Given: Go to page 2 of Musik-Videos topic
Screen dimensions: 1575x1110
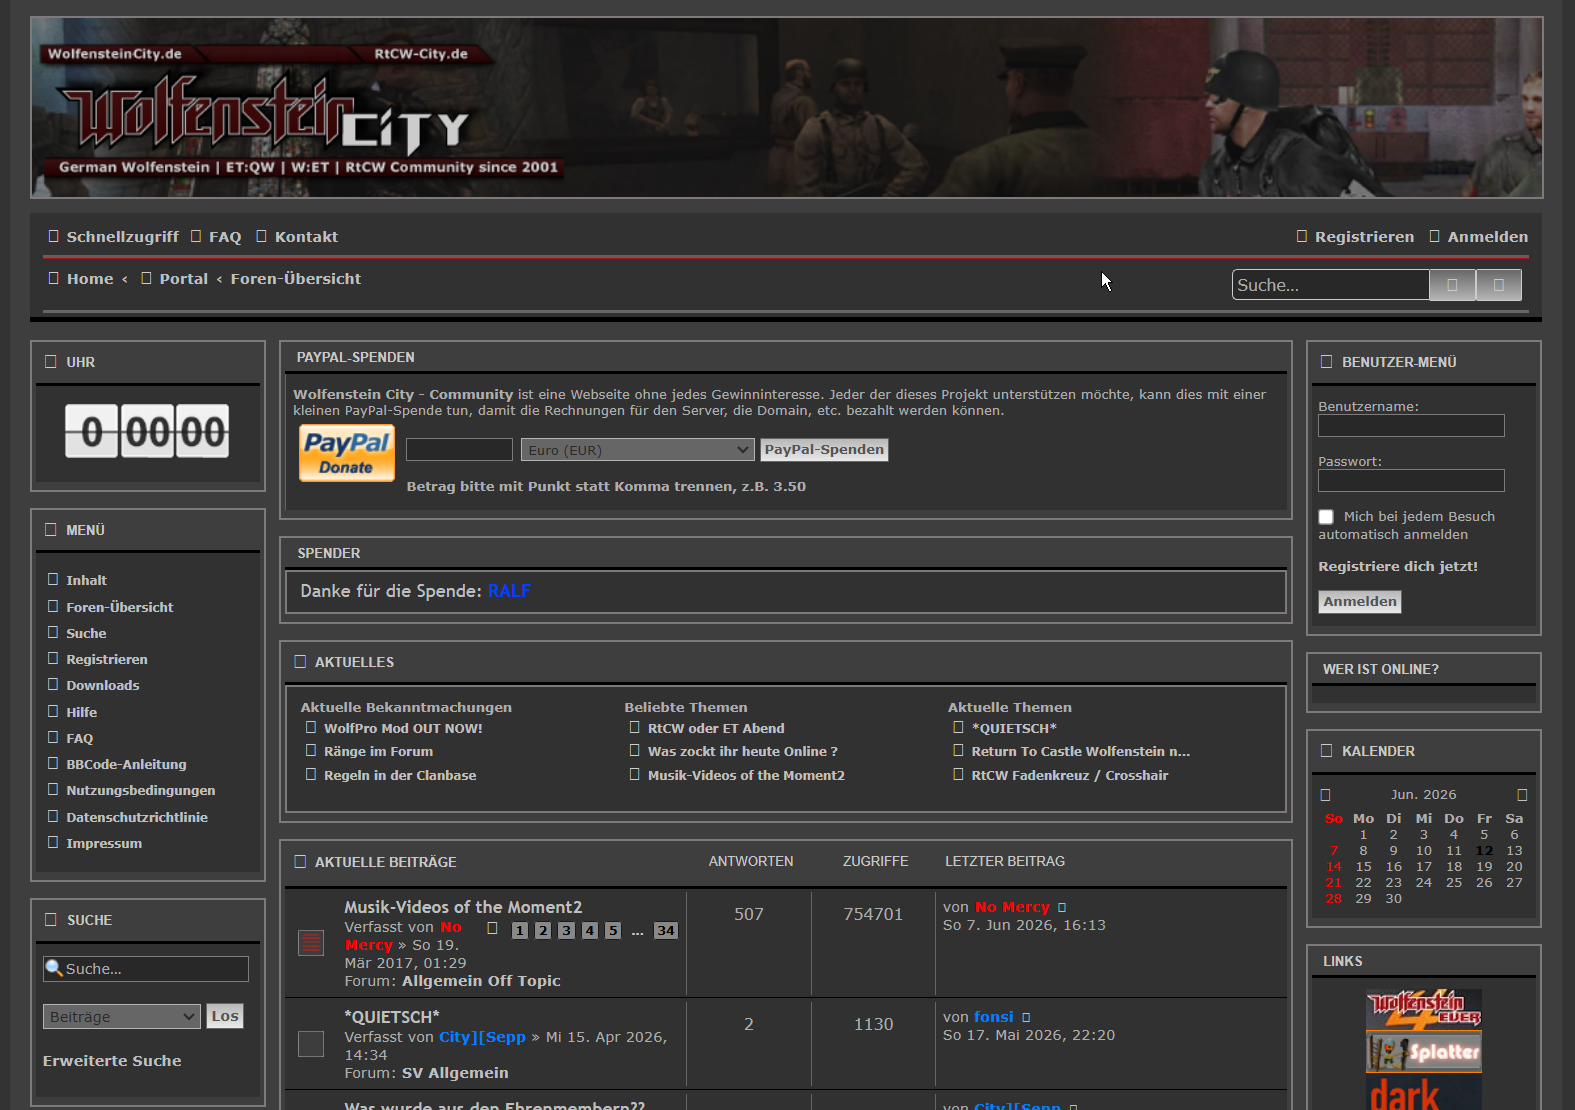Looking at the screenshot, I should 543,931.
